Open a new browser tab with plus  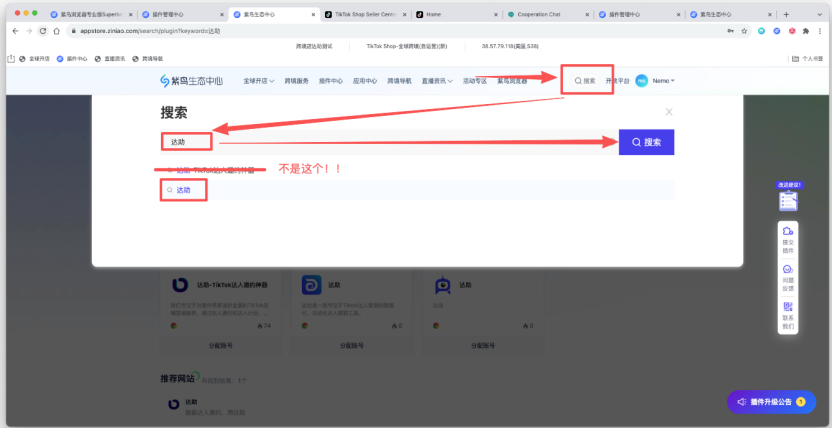pos(786,15)
